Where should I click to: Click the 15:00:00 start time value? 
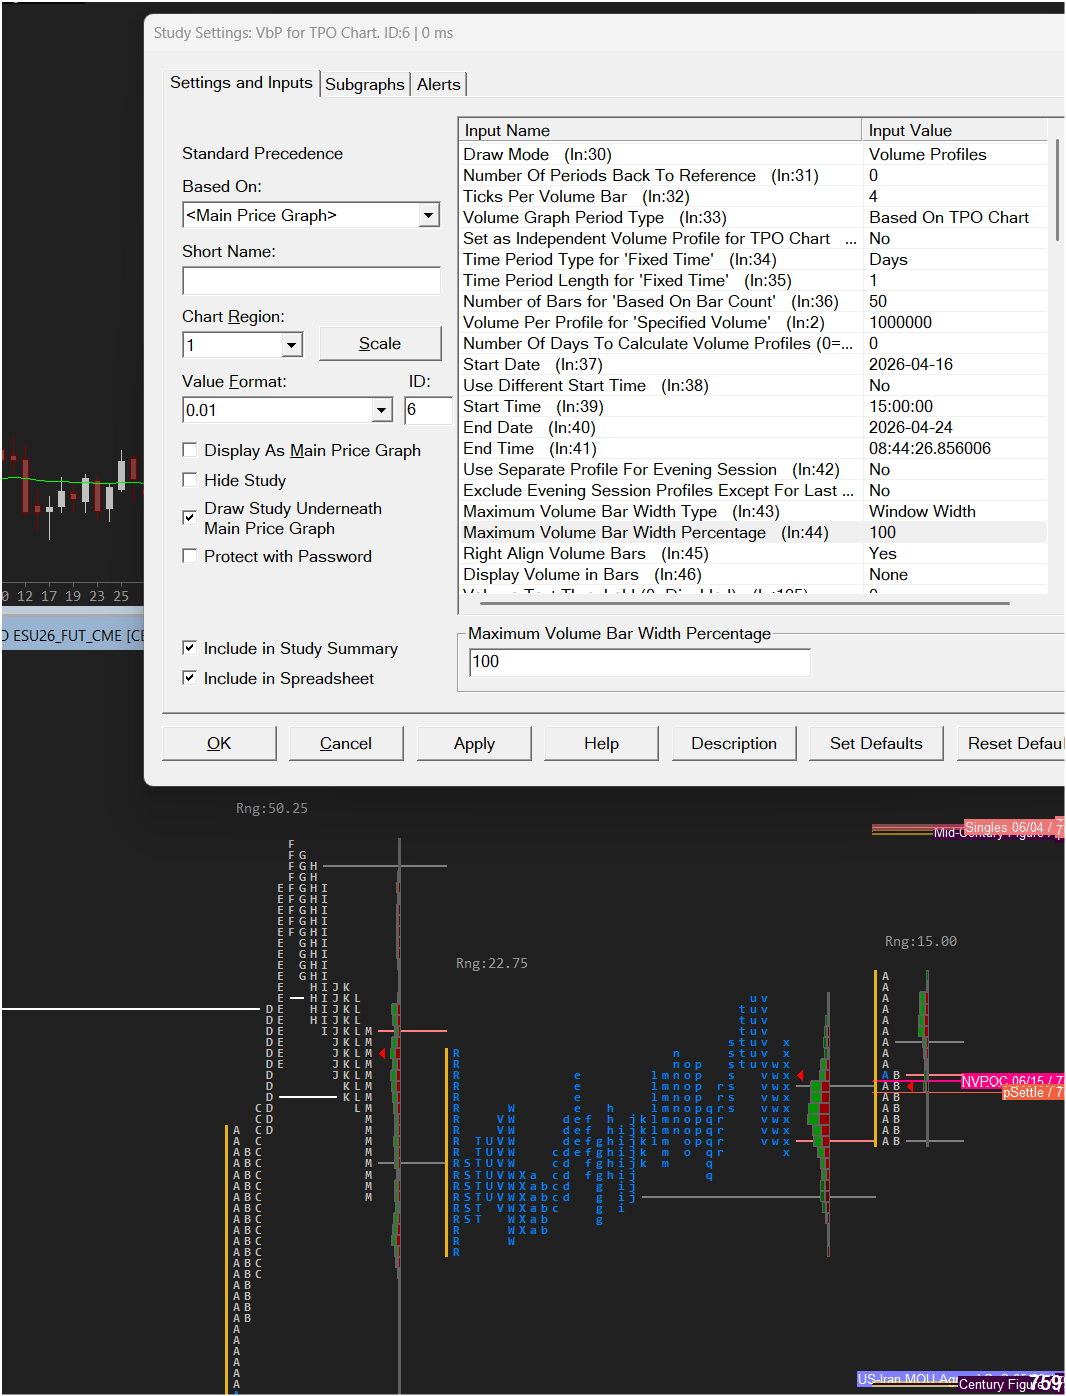[954, 406]
